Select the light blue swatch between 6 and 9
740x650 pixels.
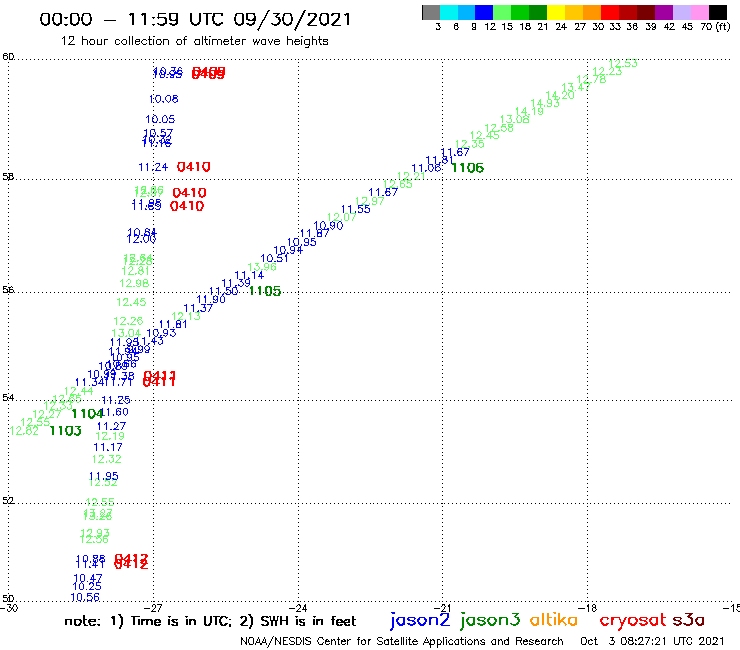467,12
